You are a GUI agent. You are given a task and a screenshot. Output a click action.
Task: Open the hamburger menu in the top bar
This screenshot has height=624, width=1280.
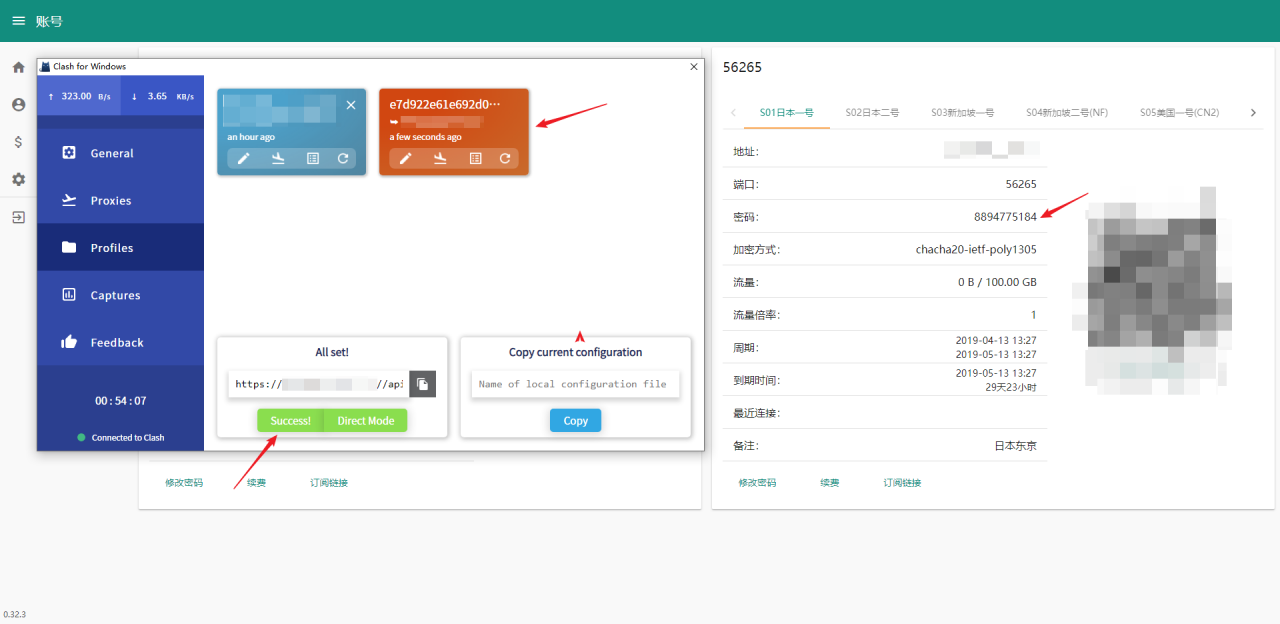17,20
